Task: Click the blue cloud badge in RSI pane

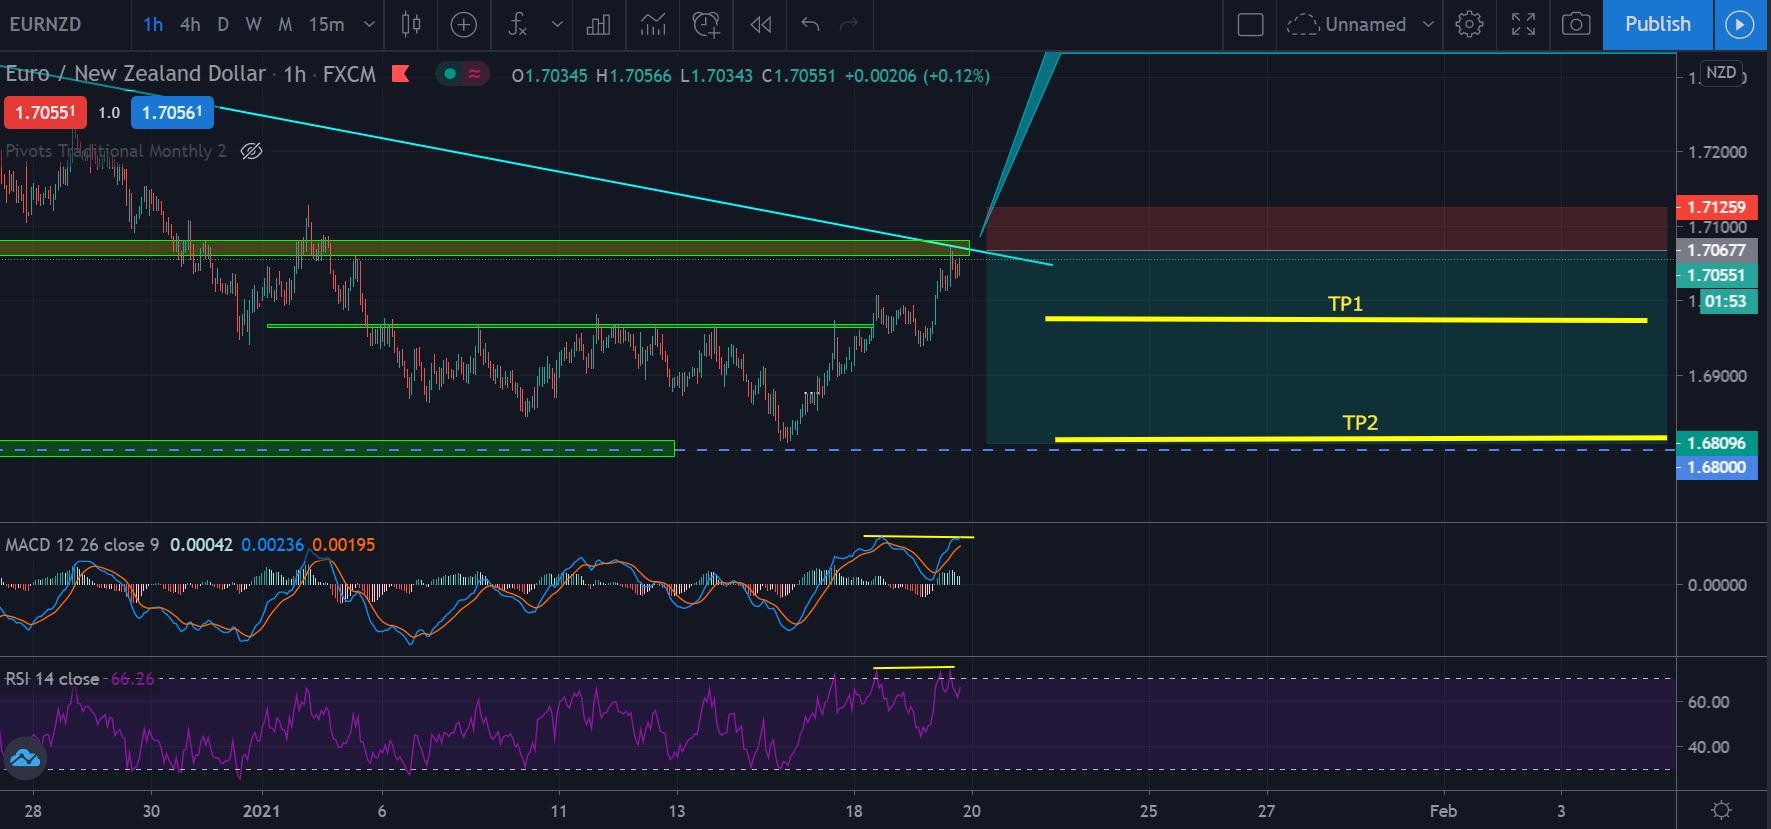Action: coord(25,759)
